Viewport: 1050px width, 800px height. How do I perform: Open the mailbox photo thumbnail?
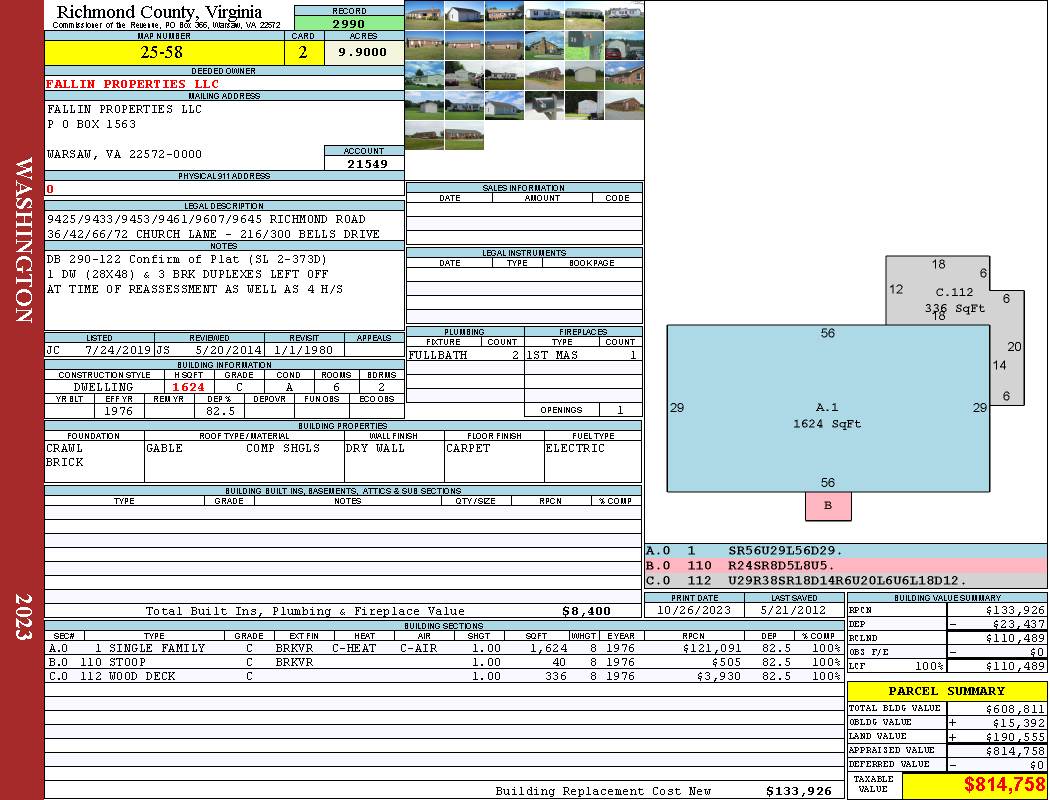(x=544, y=105)
